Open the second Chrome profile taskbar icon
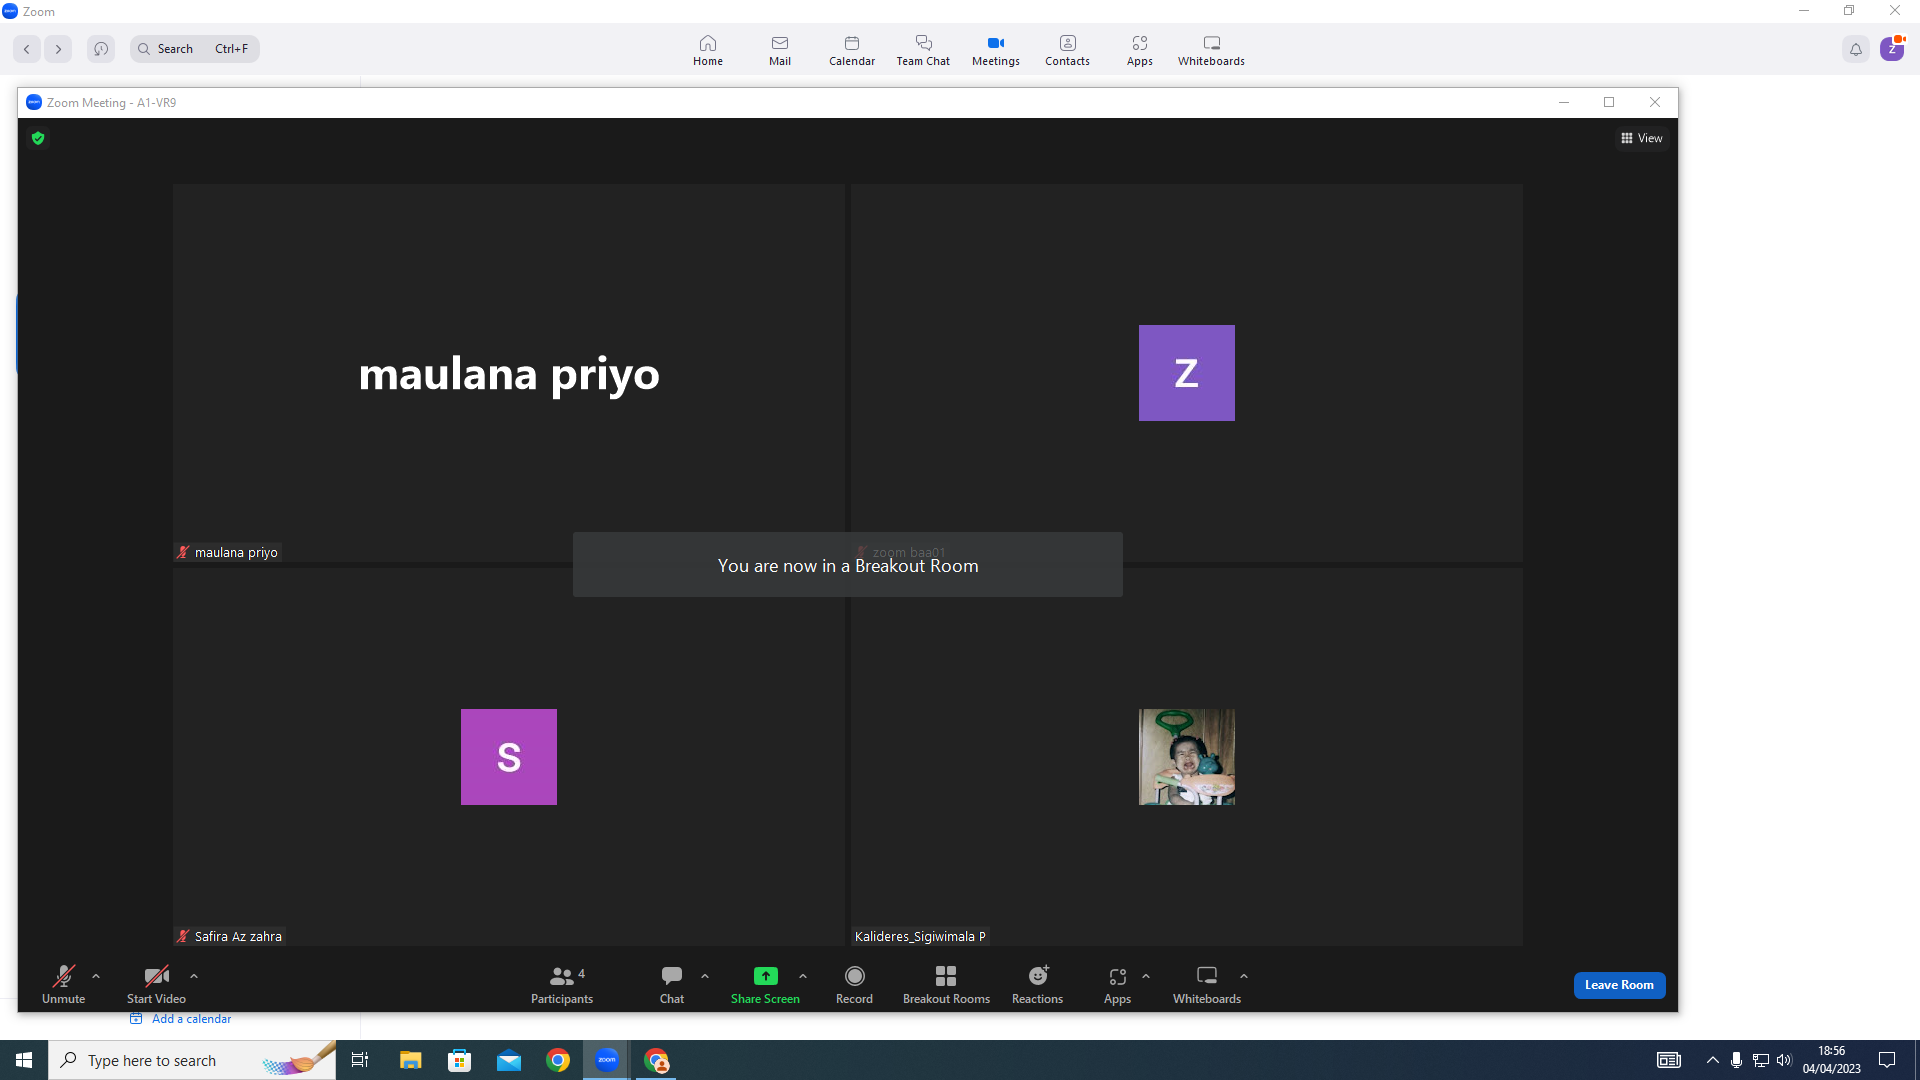The height and width of the screenshot is (1080, 1920). pyautogui.click(x=656, y=1060)
